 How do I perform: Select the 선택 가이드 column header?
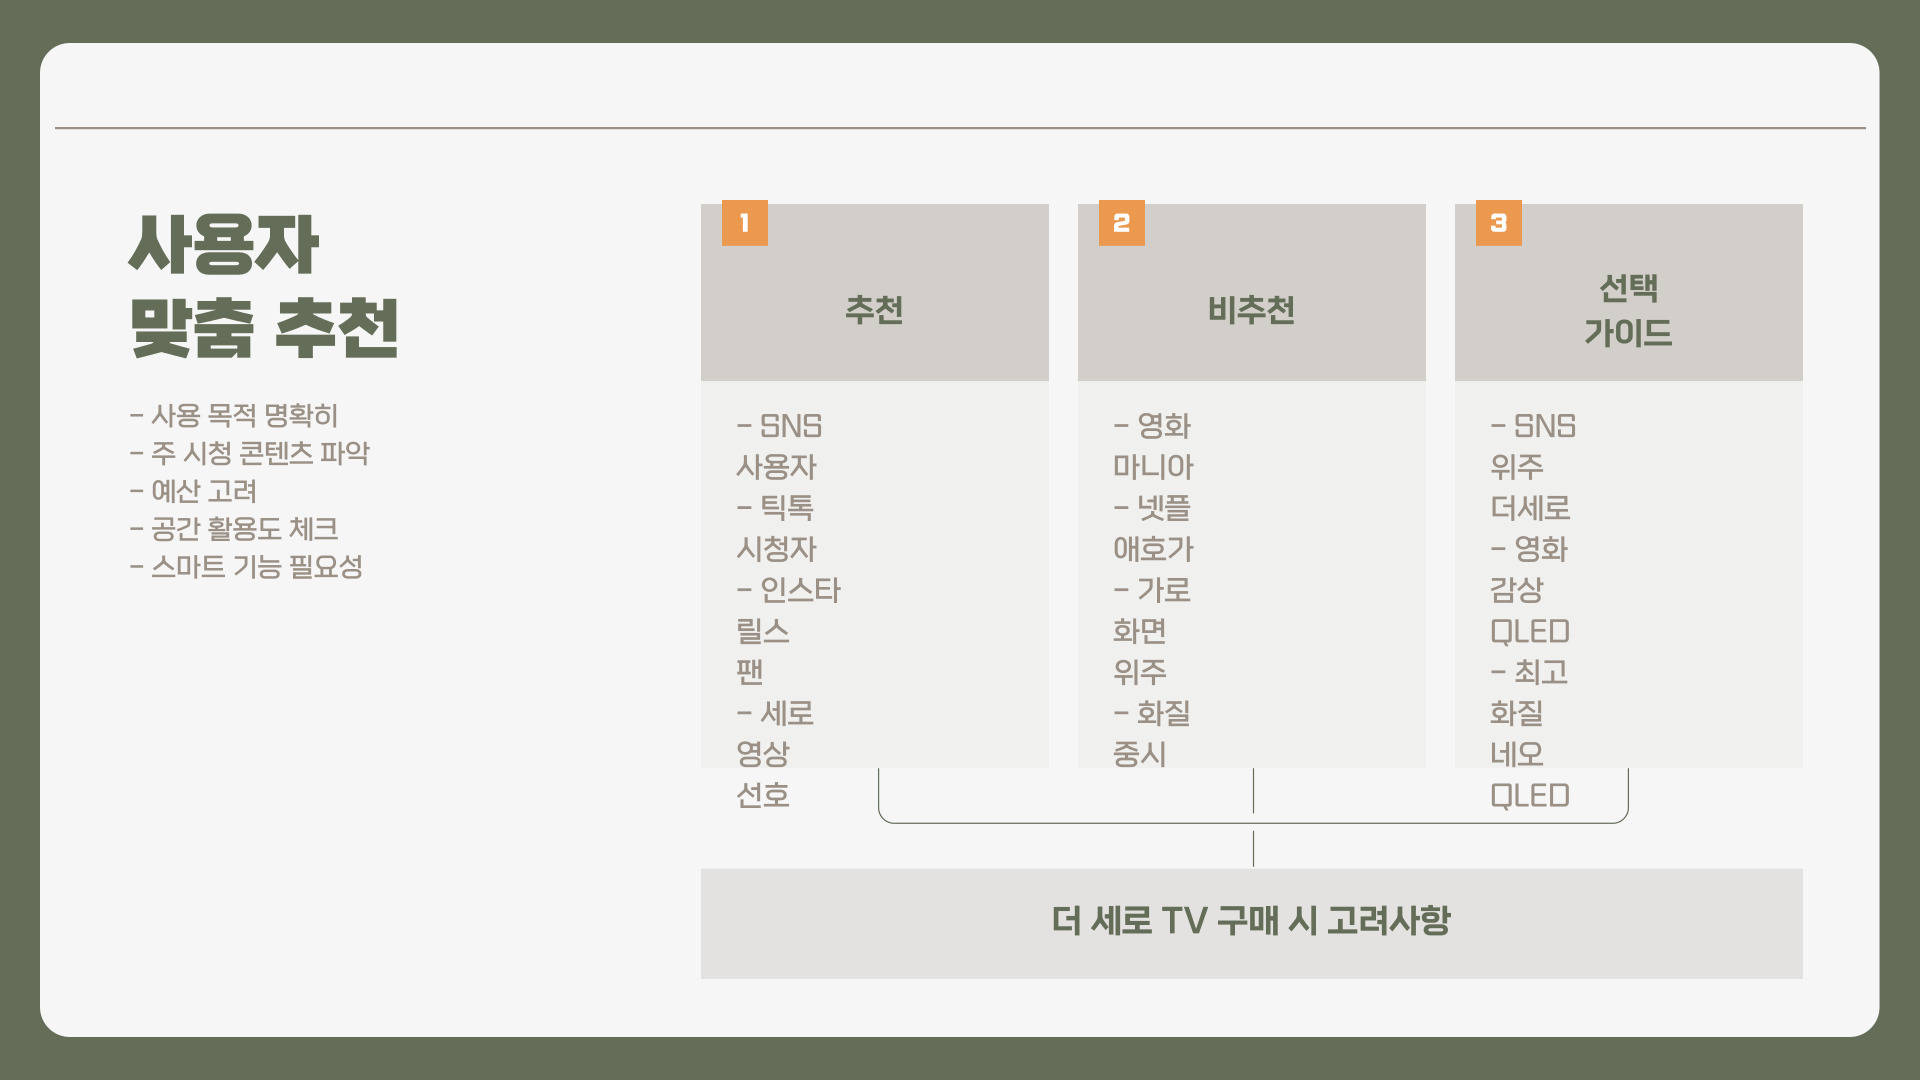pyautogui.click(x=1628, y=310)
